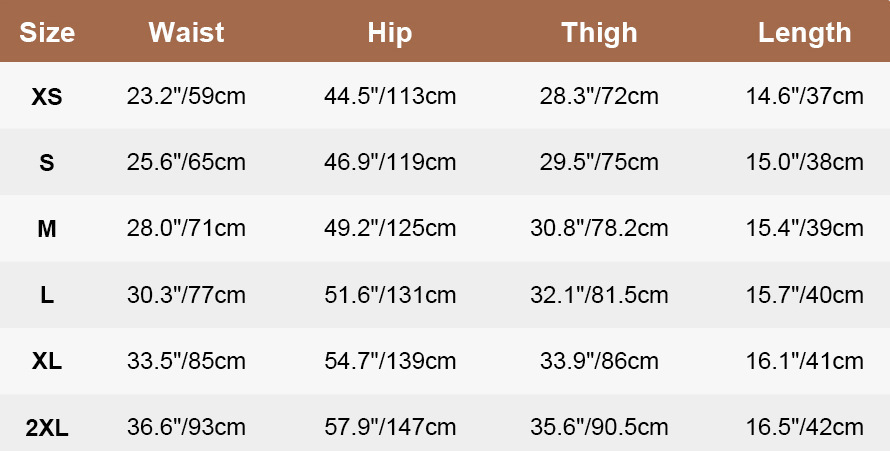Click the Waist column header
Screen dimensions: 890x451
(x=186, y=32)
